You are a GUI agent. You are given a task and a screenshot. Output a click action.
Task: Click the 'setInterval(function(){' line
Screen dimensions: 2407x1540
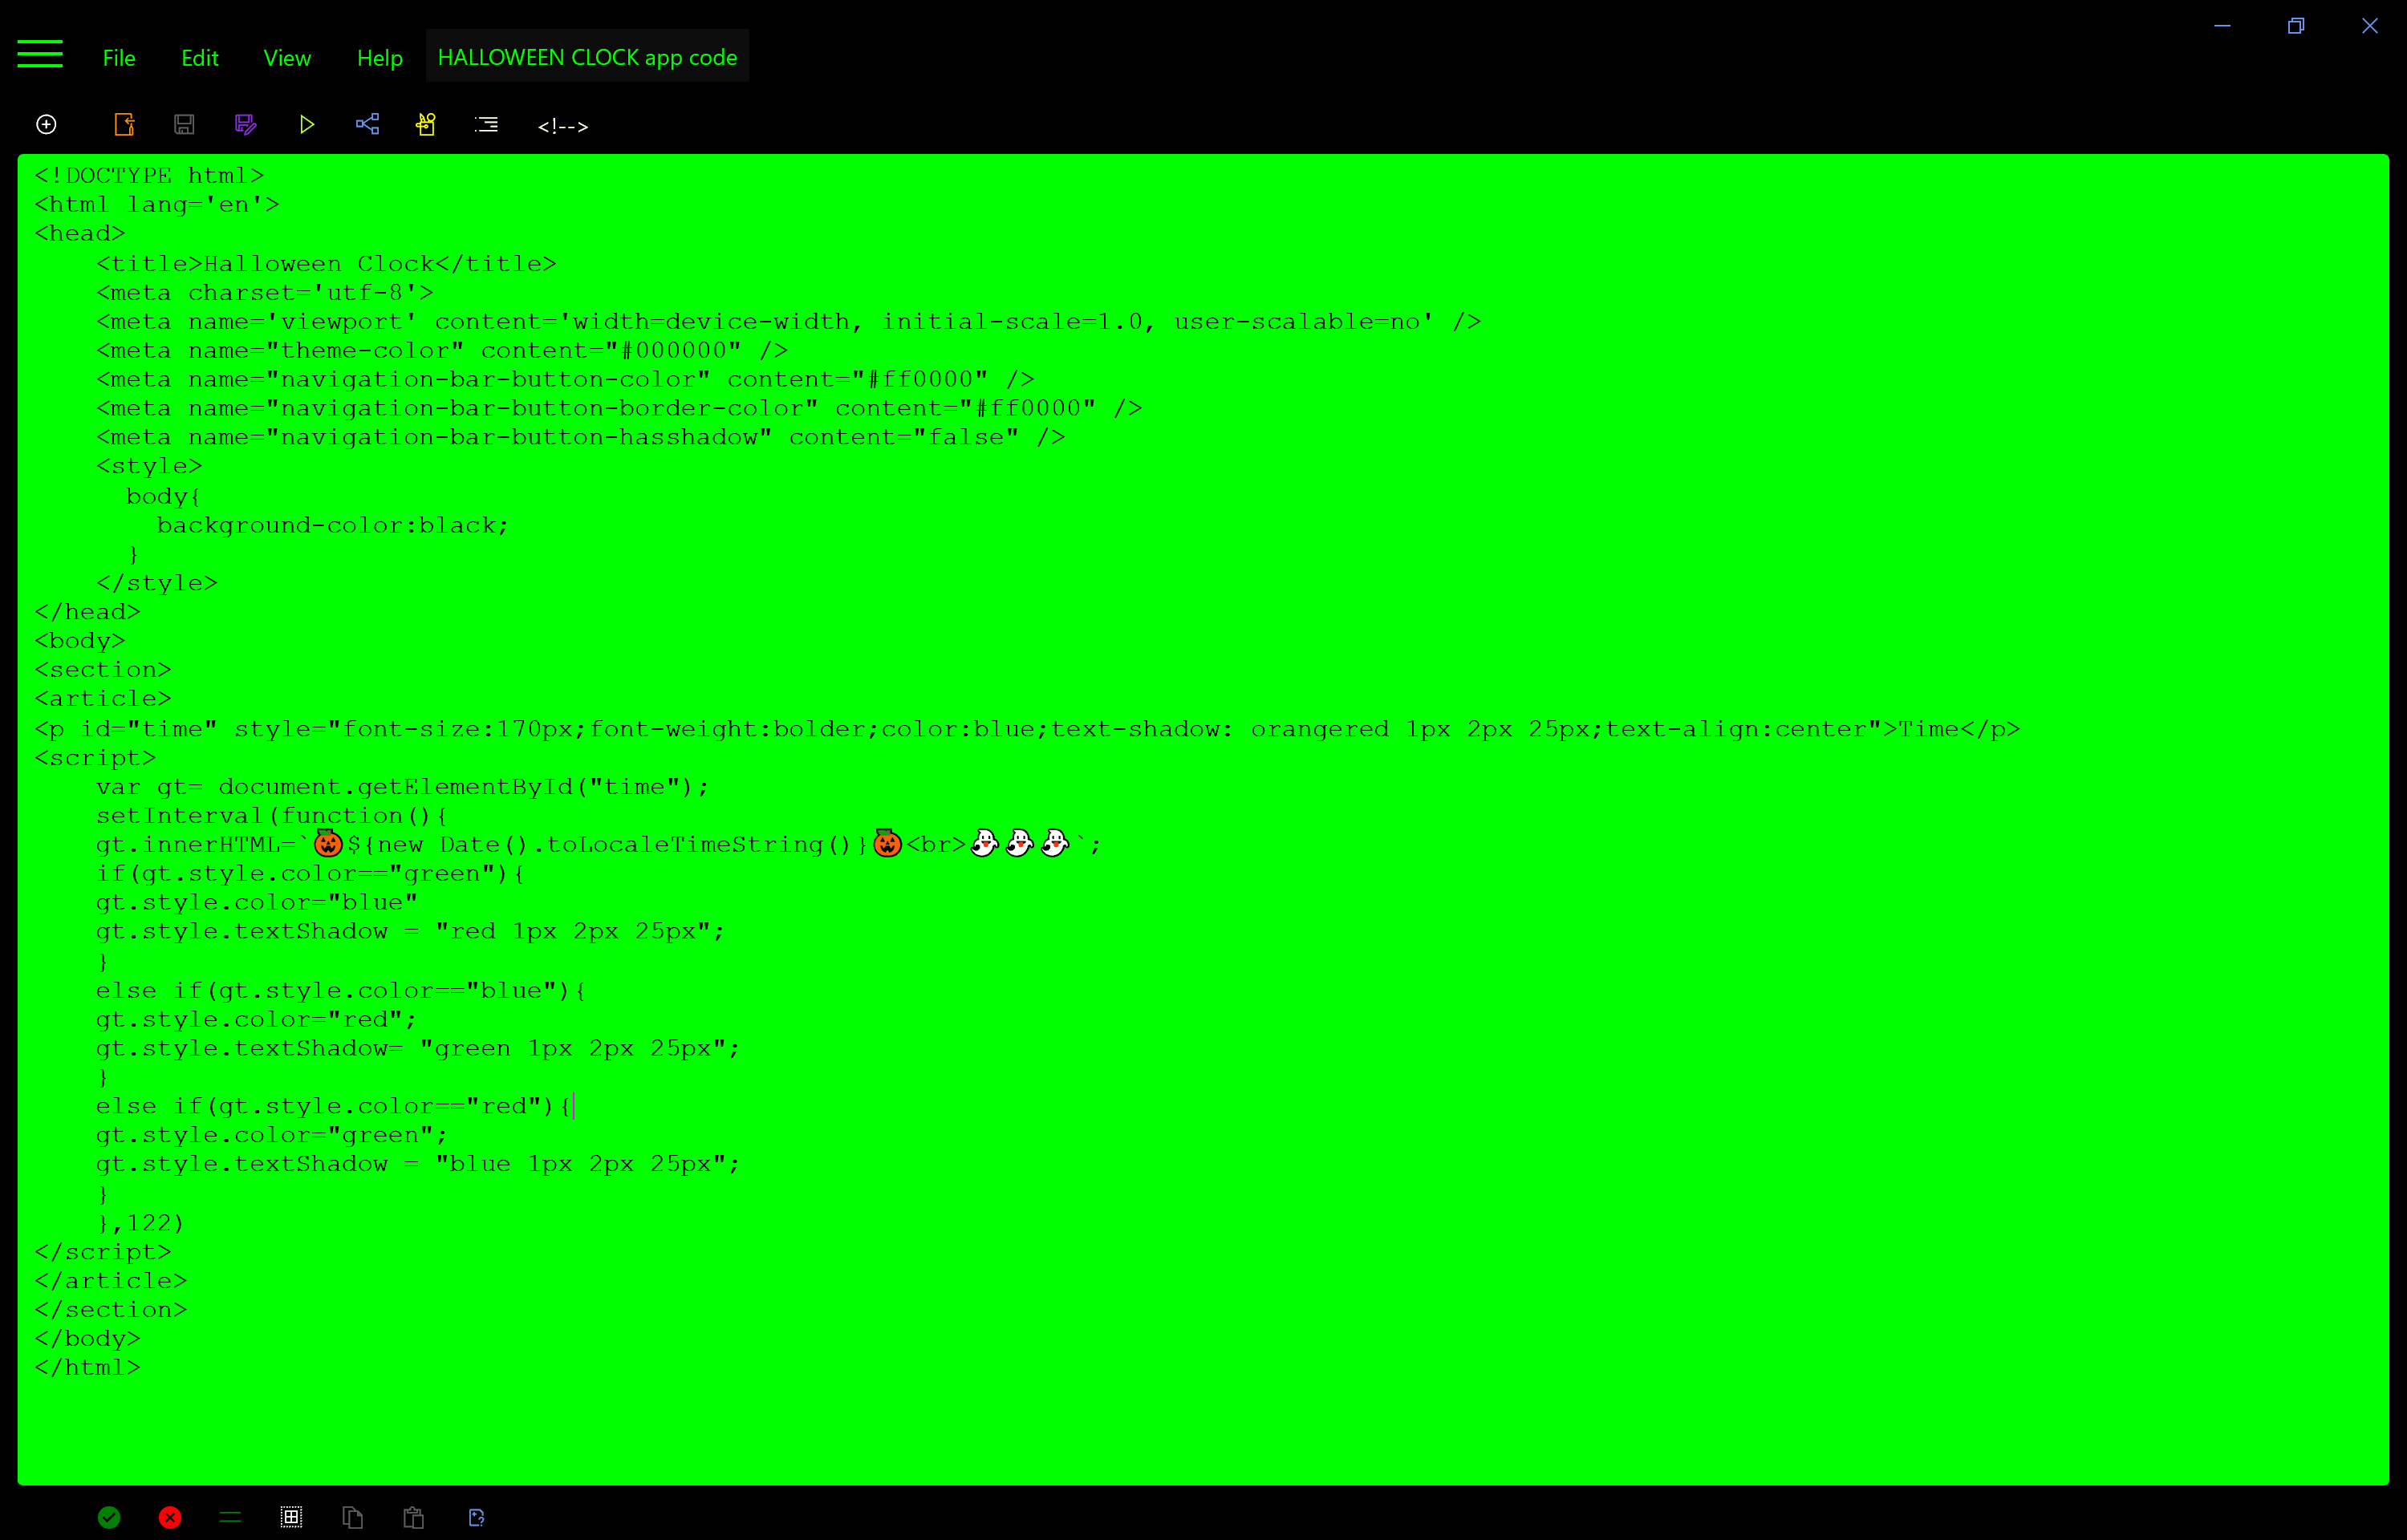pos(272,816)
